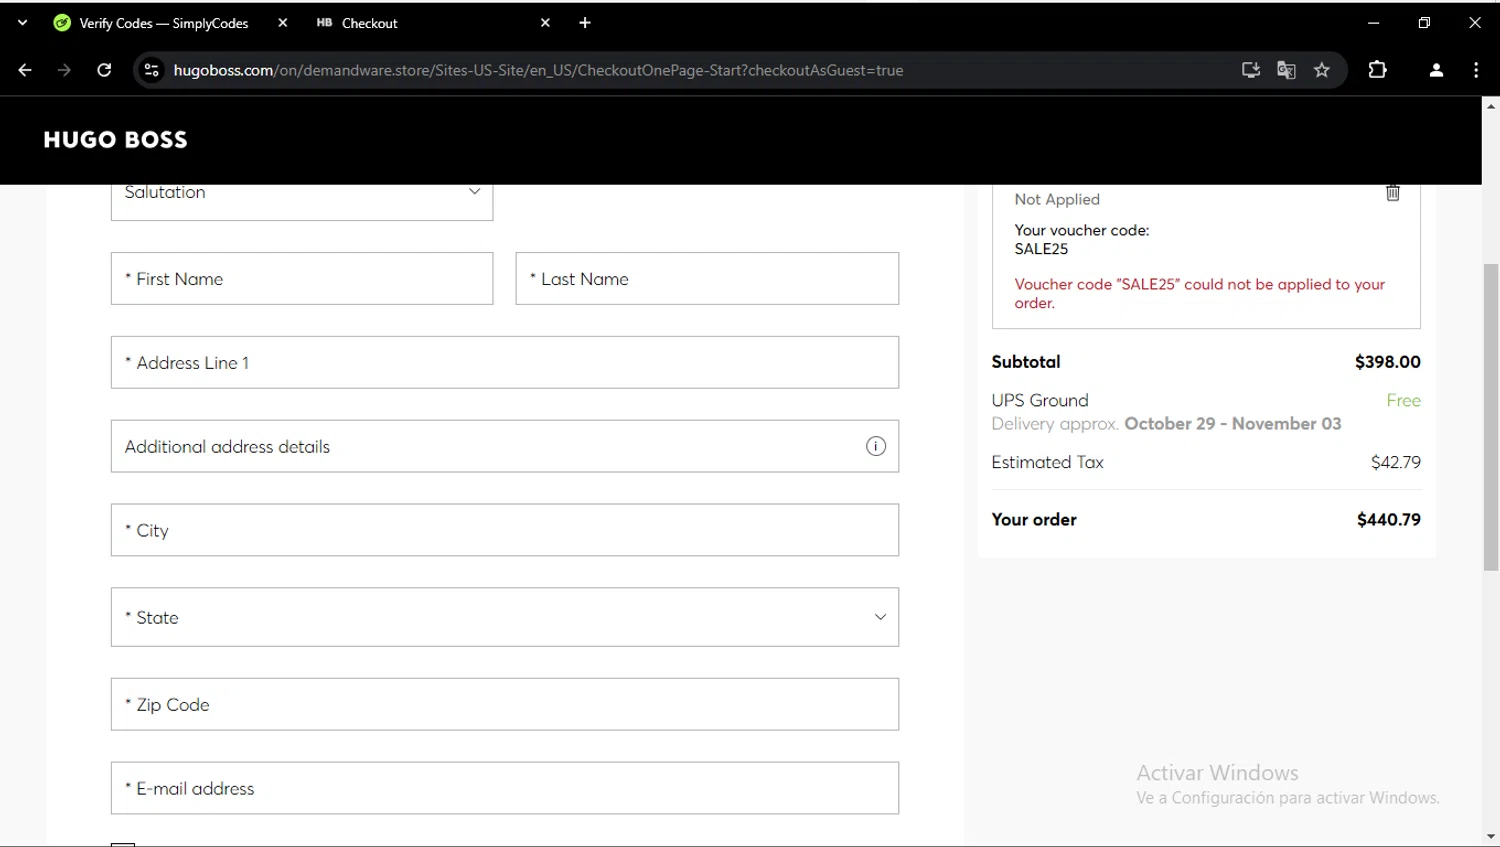Screen dimensions: 1500x847
Task: Focus the First Name field
Action: coord(302,279)
